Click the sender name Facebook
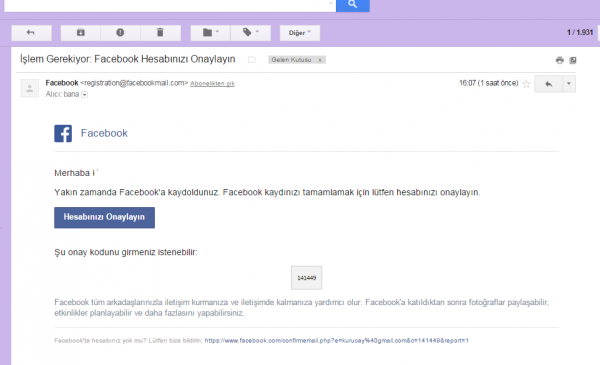 [62, 83]
